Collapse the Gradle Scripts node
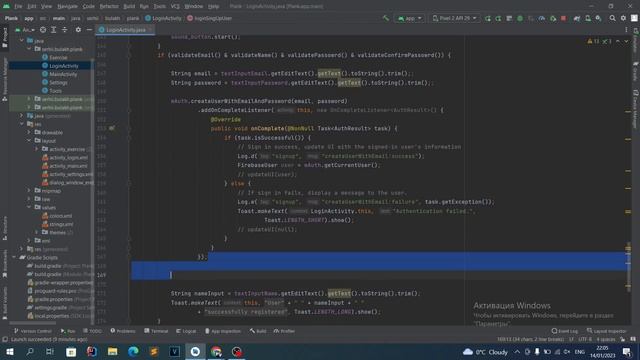Viewport: 640px width, 360px height. click(14, 258)
